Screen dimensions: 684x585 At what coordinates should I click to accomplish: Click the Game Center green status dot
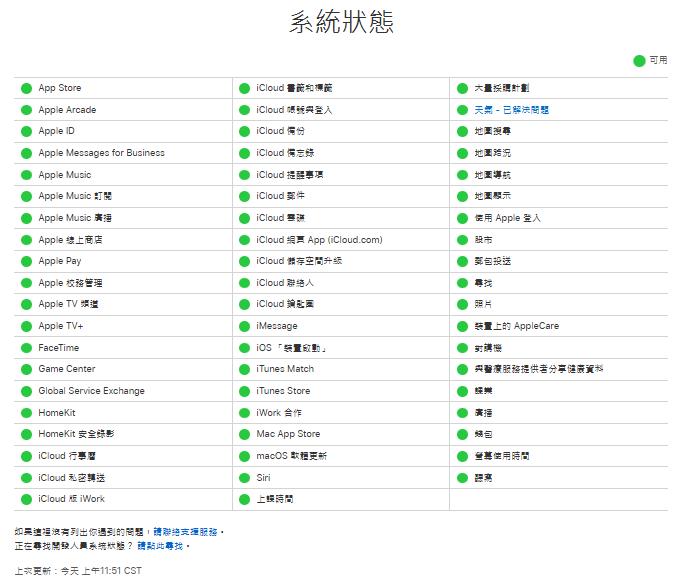[x=27, y=369]
